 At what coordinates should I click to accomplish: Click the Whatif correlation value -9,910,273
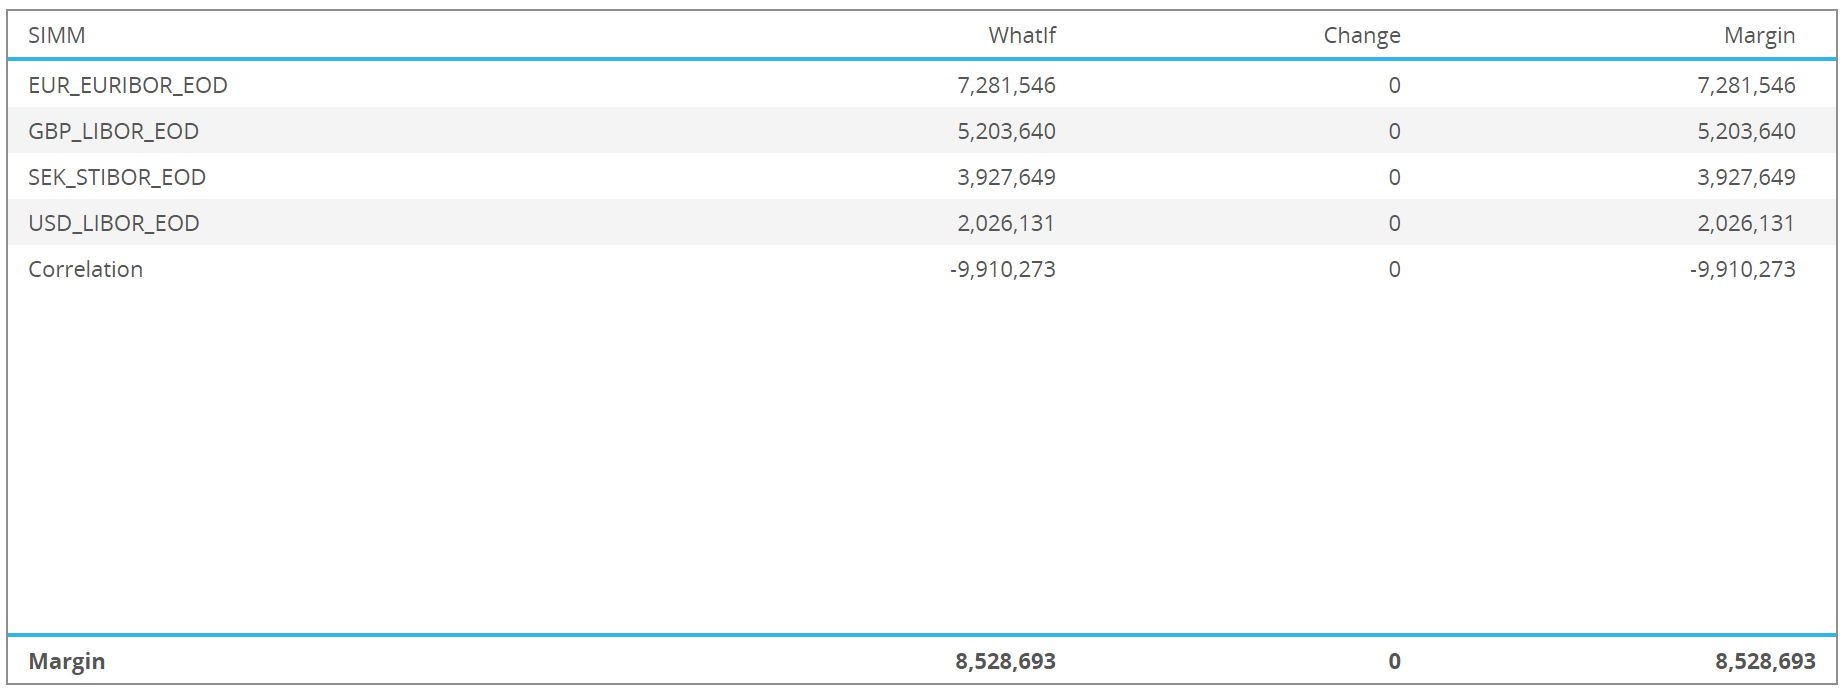[x=1002, y=269]
